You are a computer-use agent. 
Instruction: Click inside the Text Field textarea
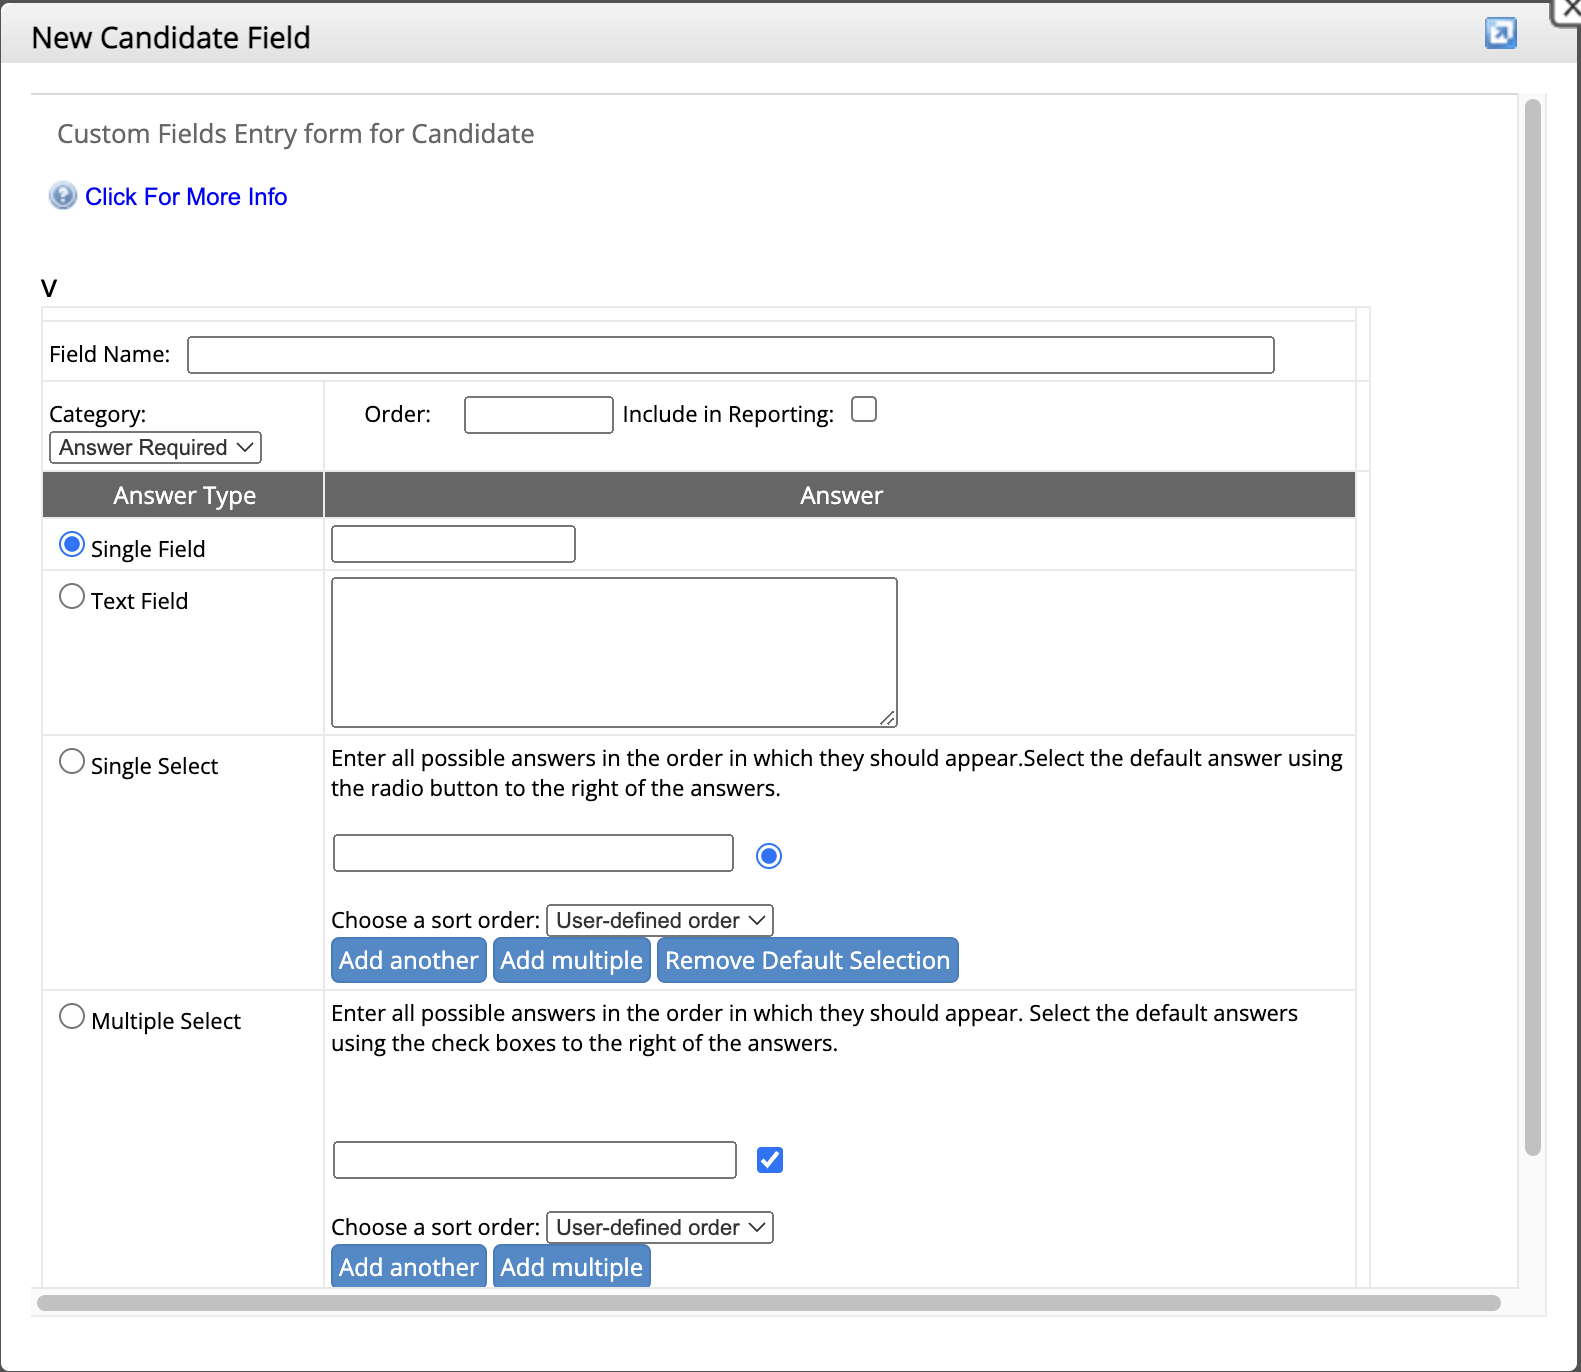point(614,652)
